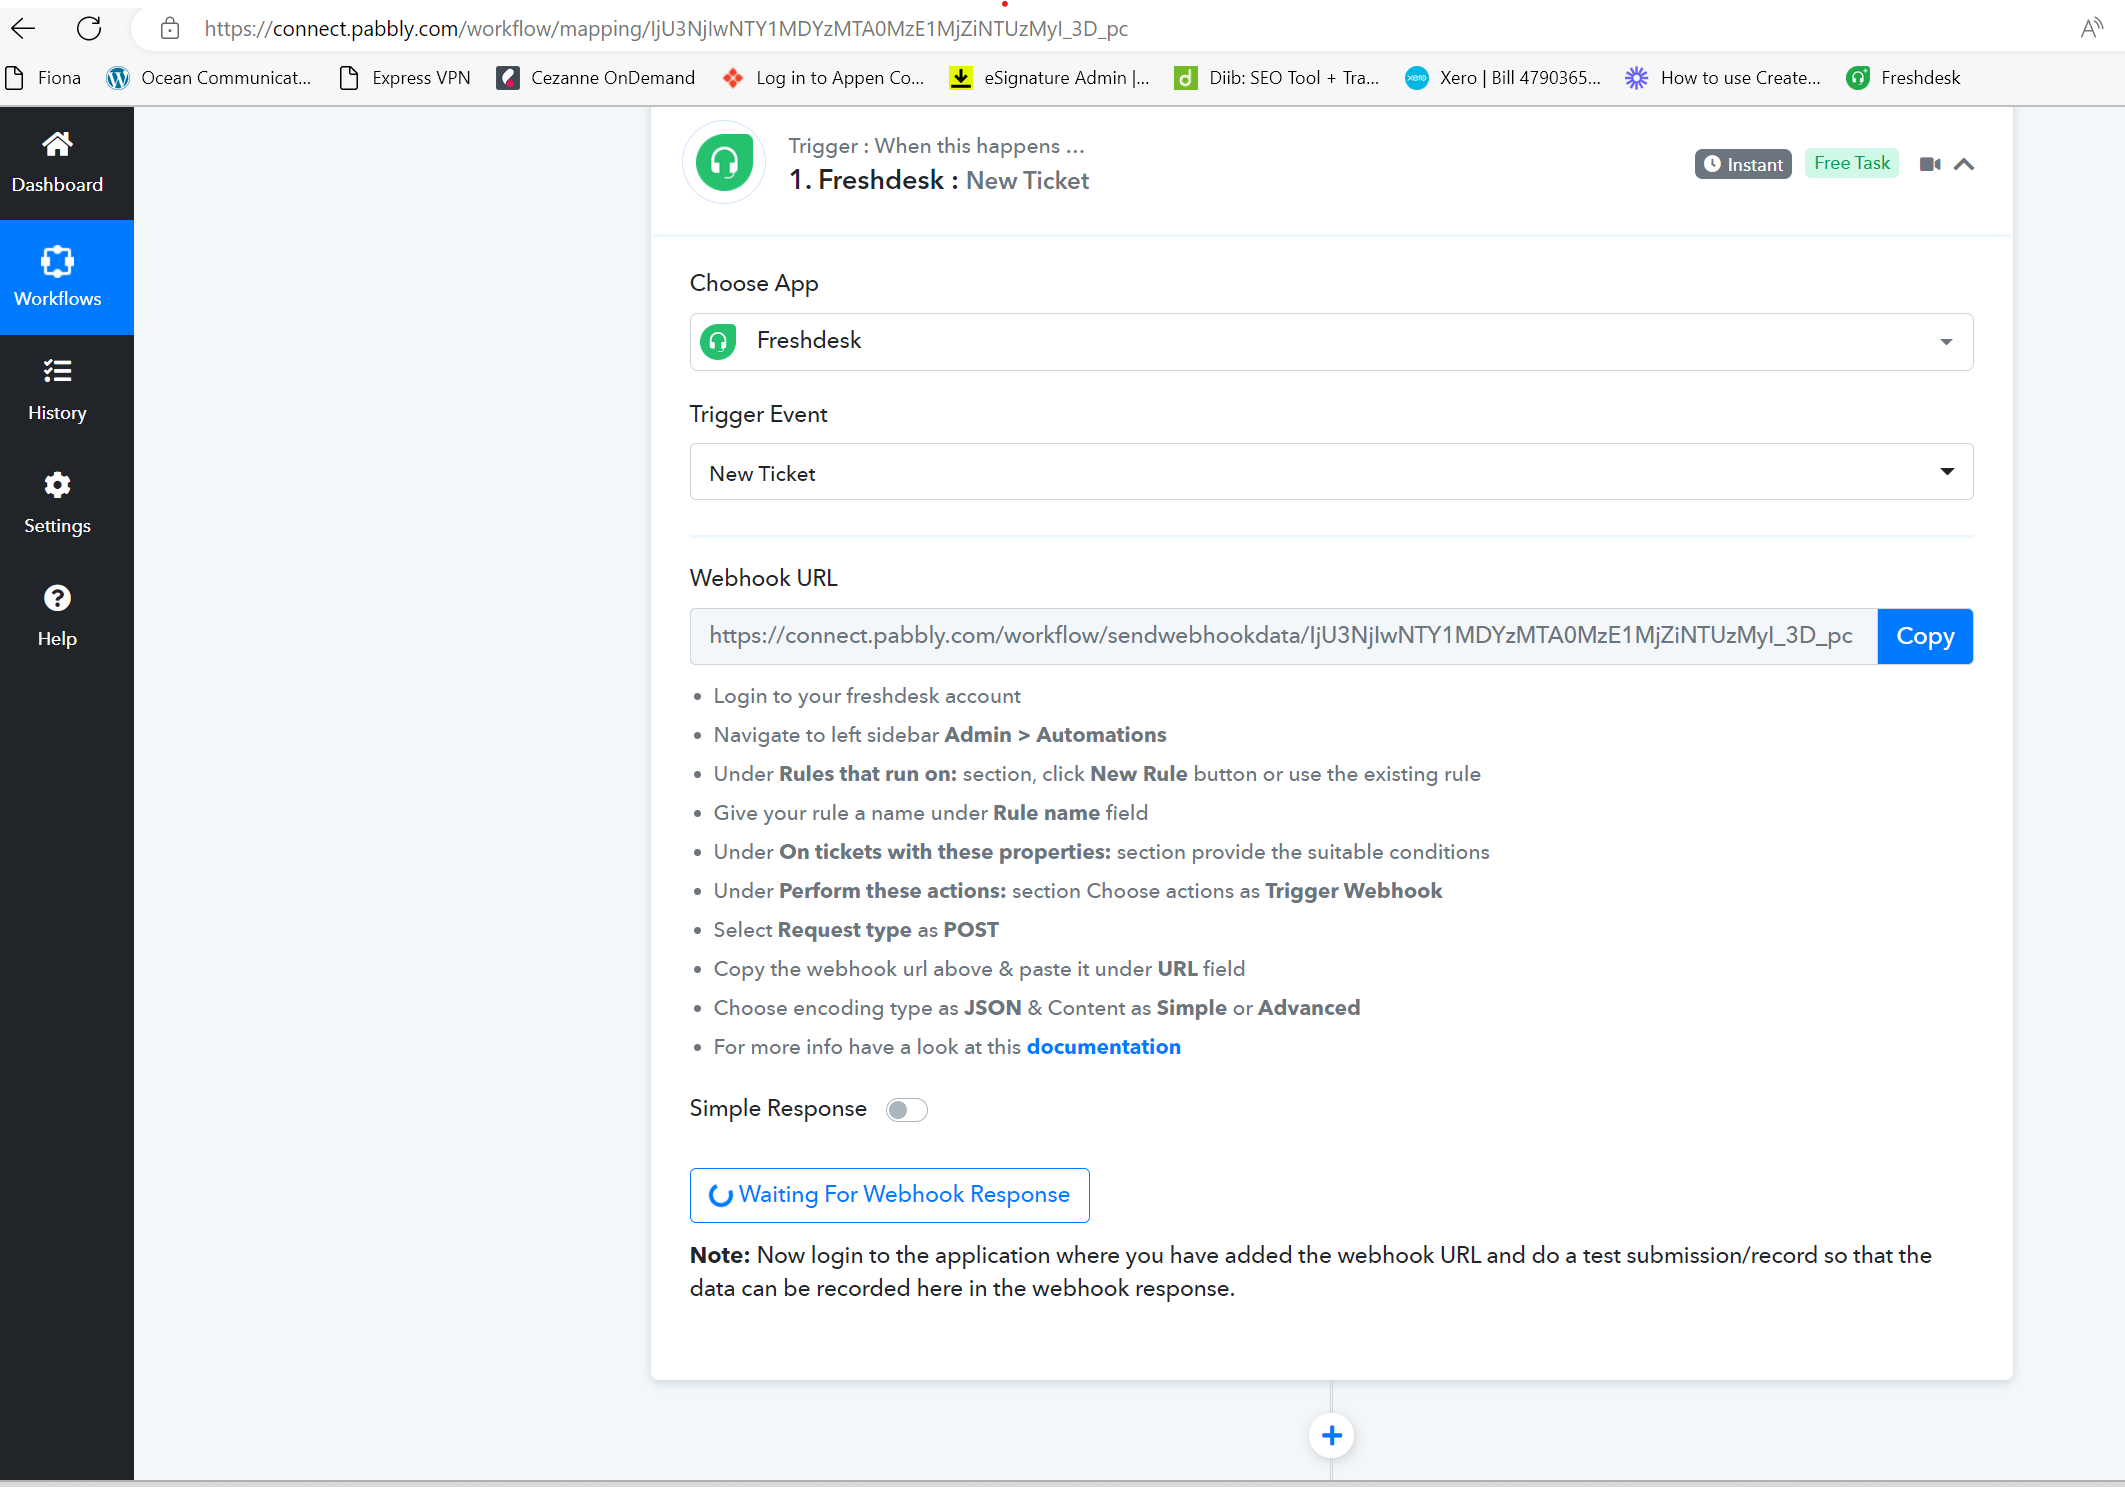Click the Free Task badge
The image size is (2125, 1487).
click(1851, 163)
